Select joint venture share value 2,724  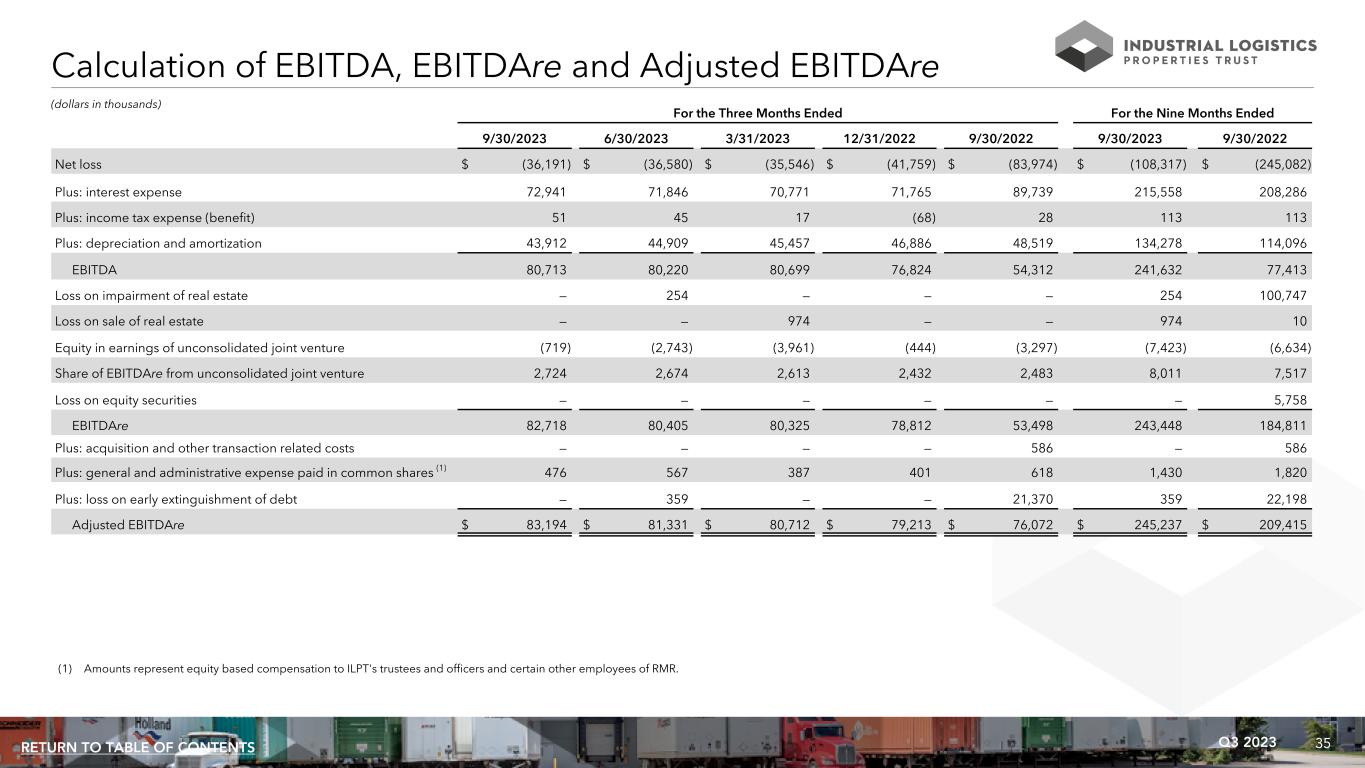[x=552, y=373]
